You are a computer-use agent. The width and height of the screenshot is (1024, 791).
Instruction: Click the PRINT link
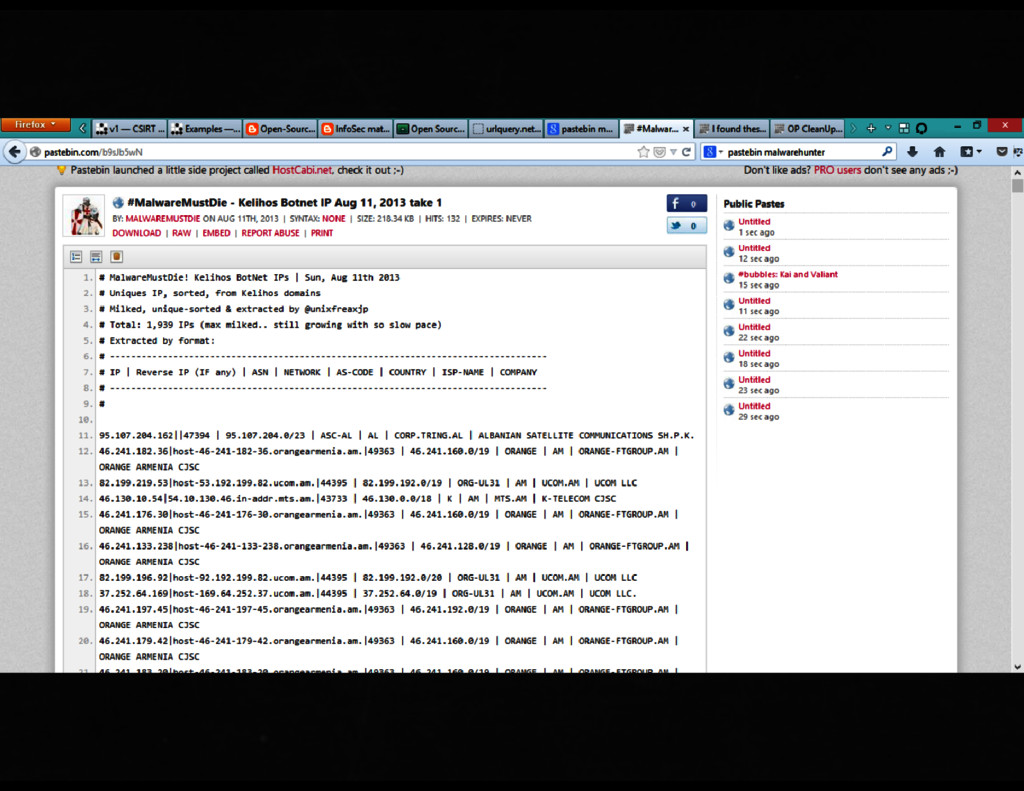[x=322, y=233]
